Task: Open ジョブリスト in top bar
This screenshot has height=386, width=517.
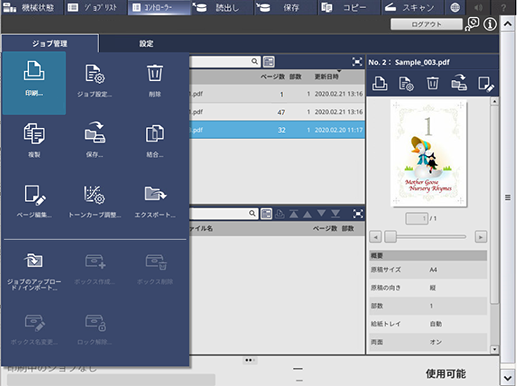Action: (x=95, y=7)
